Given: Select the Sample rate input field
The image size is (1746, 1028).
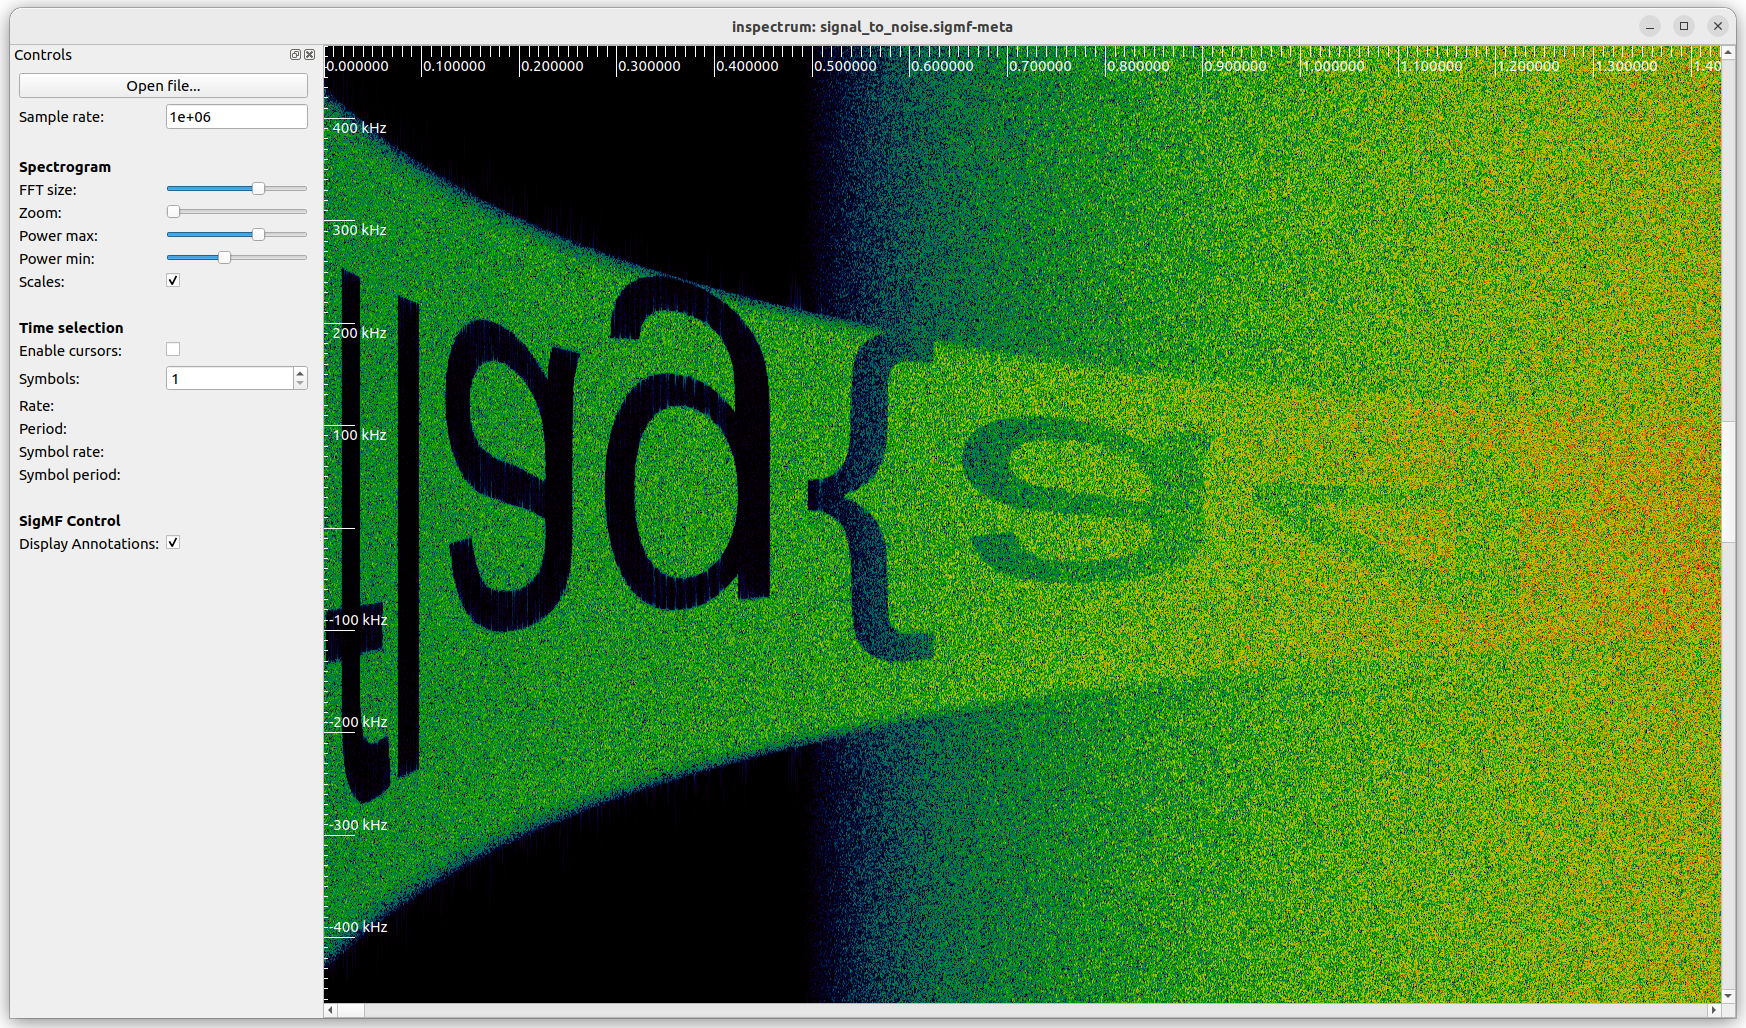Looking at the screenshot, I should (x=236, y=116).
